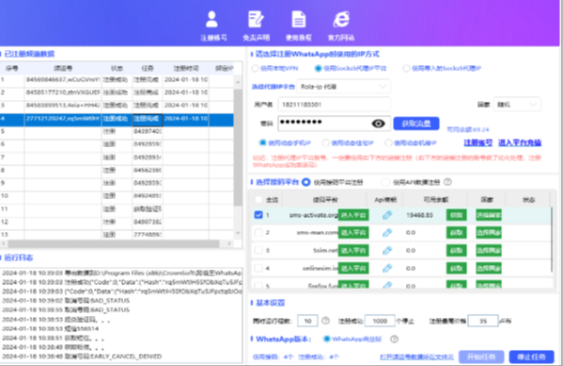The width and height of the screenshot is (563, 366).
Task: Click the accounts table horizontal scrollbar thumb
Action: point(114,244)
